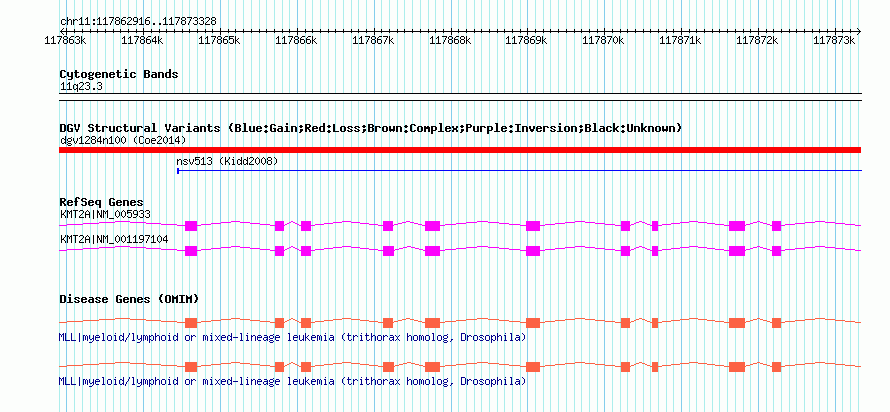The height and width of the screenshot is (412, 890).
Task: Select NM_005933 exon just right of 117869k
Action: click(533, 226)
